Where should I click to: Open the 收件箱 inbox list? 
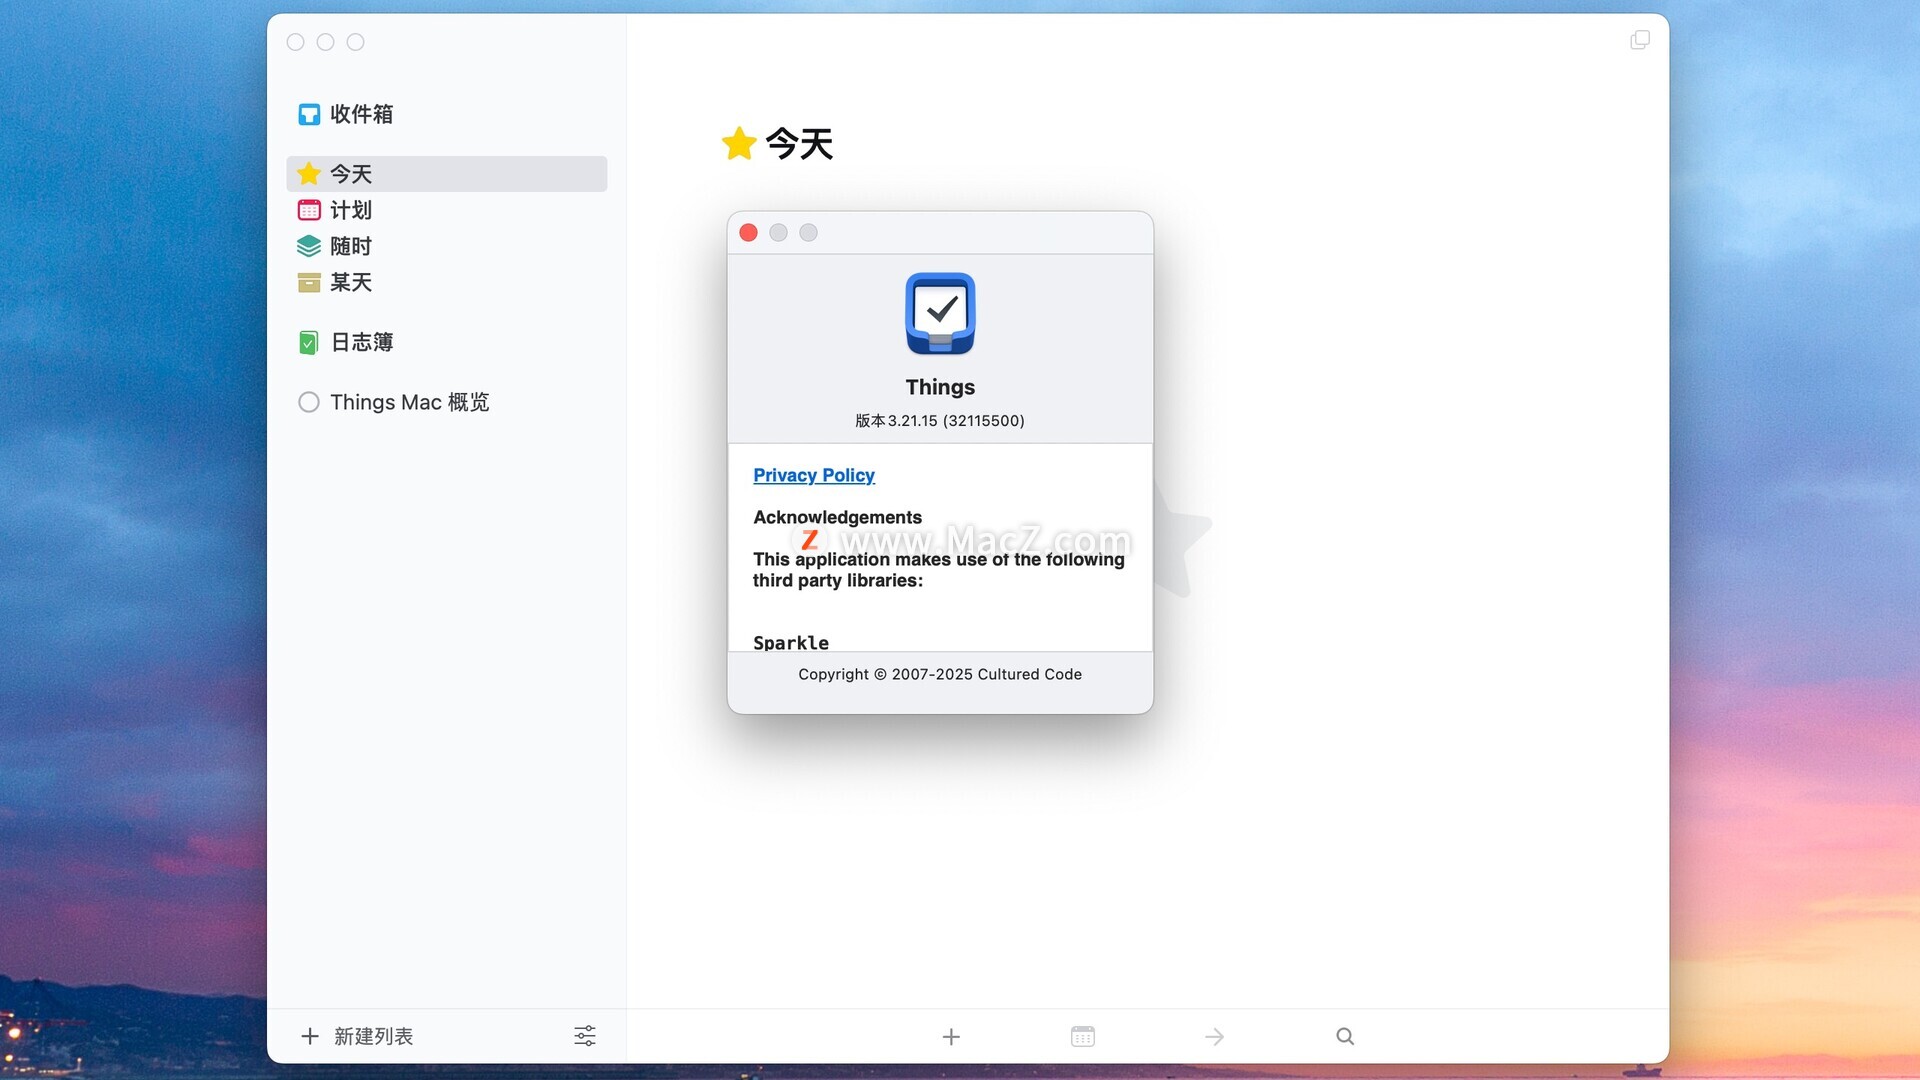coord(446,114)
